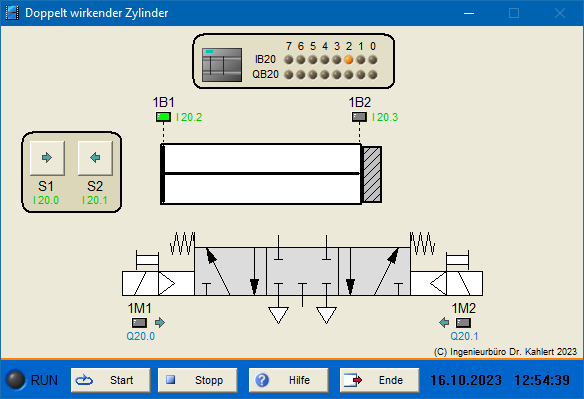Click the 1M2 solenoid indicator Q20.1

(463, 323)
